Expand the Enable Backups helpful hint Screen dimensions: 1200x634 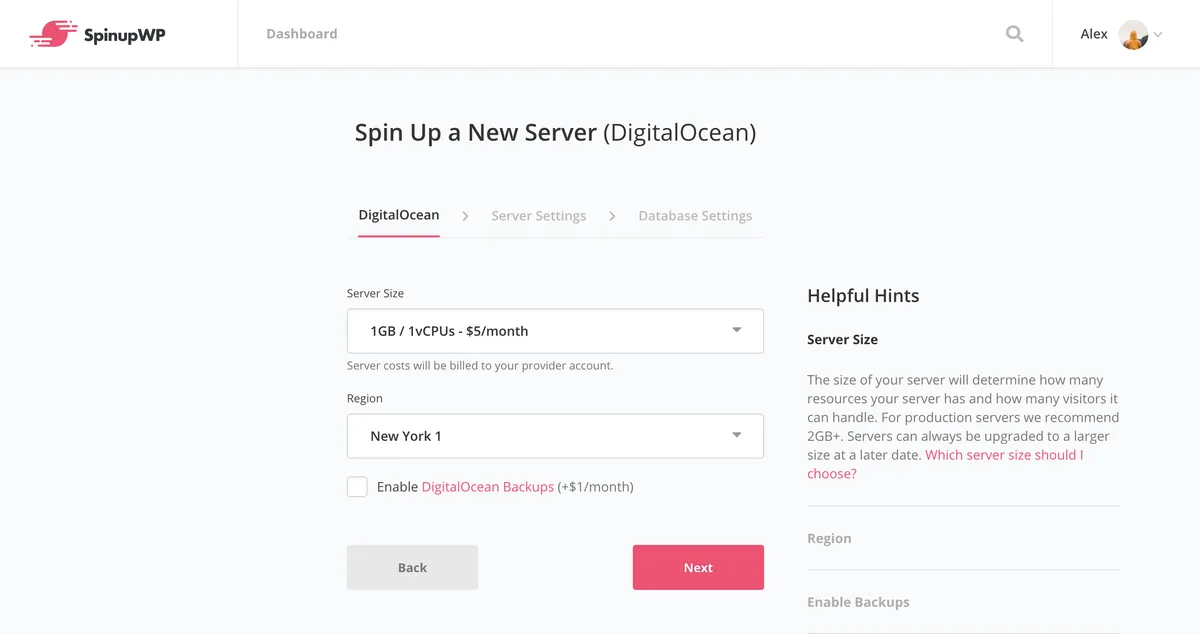coord(858,602)
